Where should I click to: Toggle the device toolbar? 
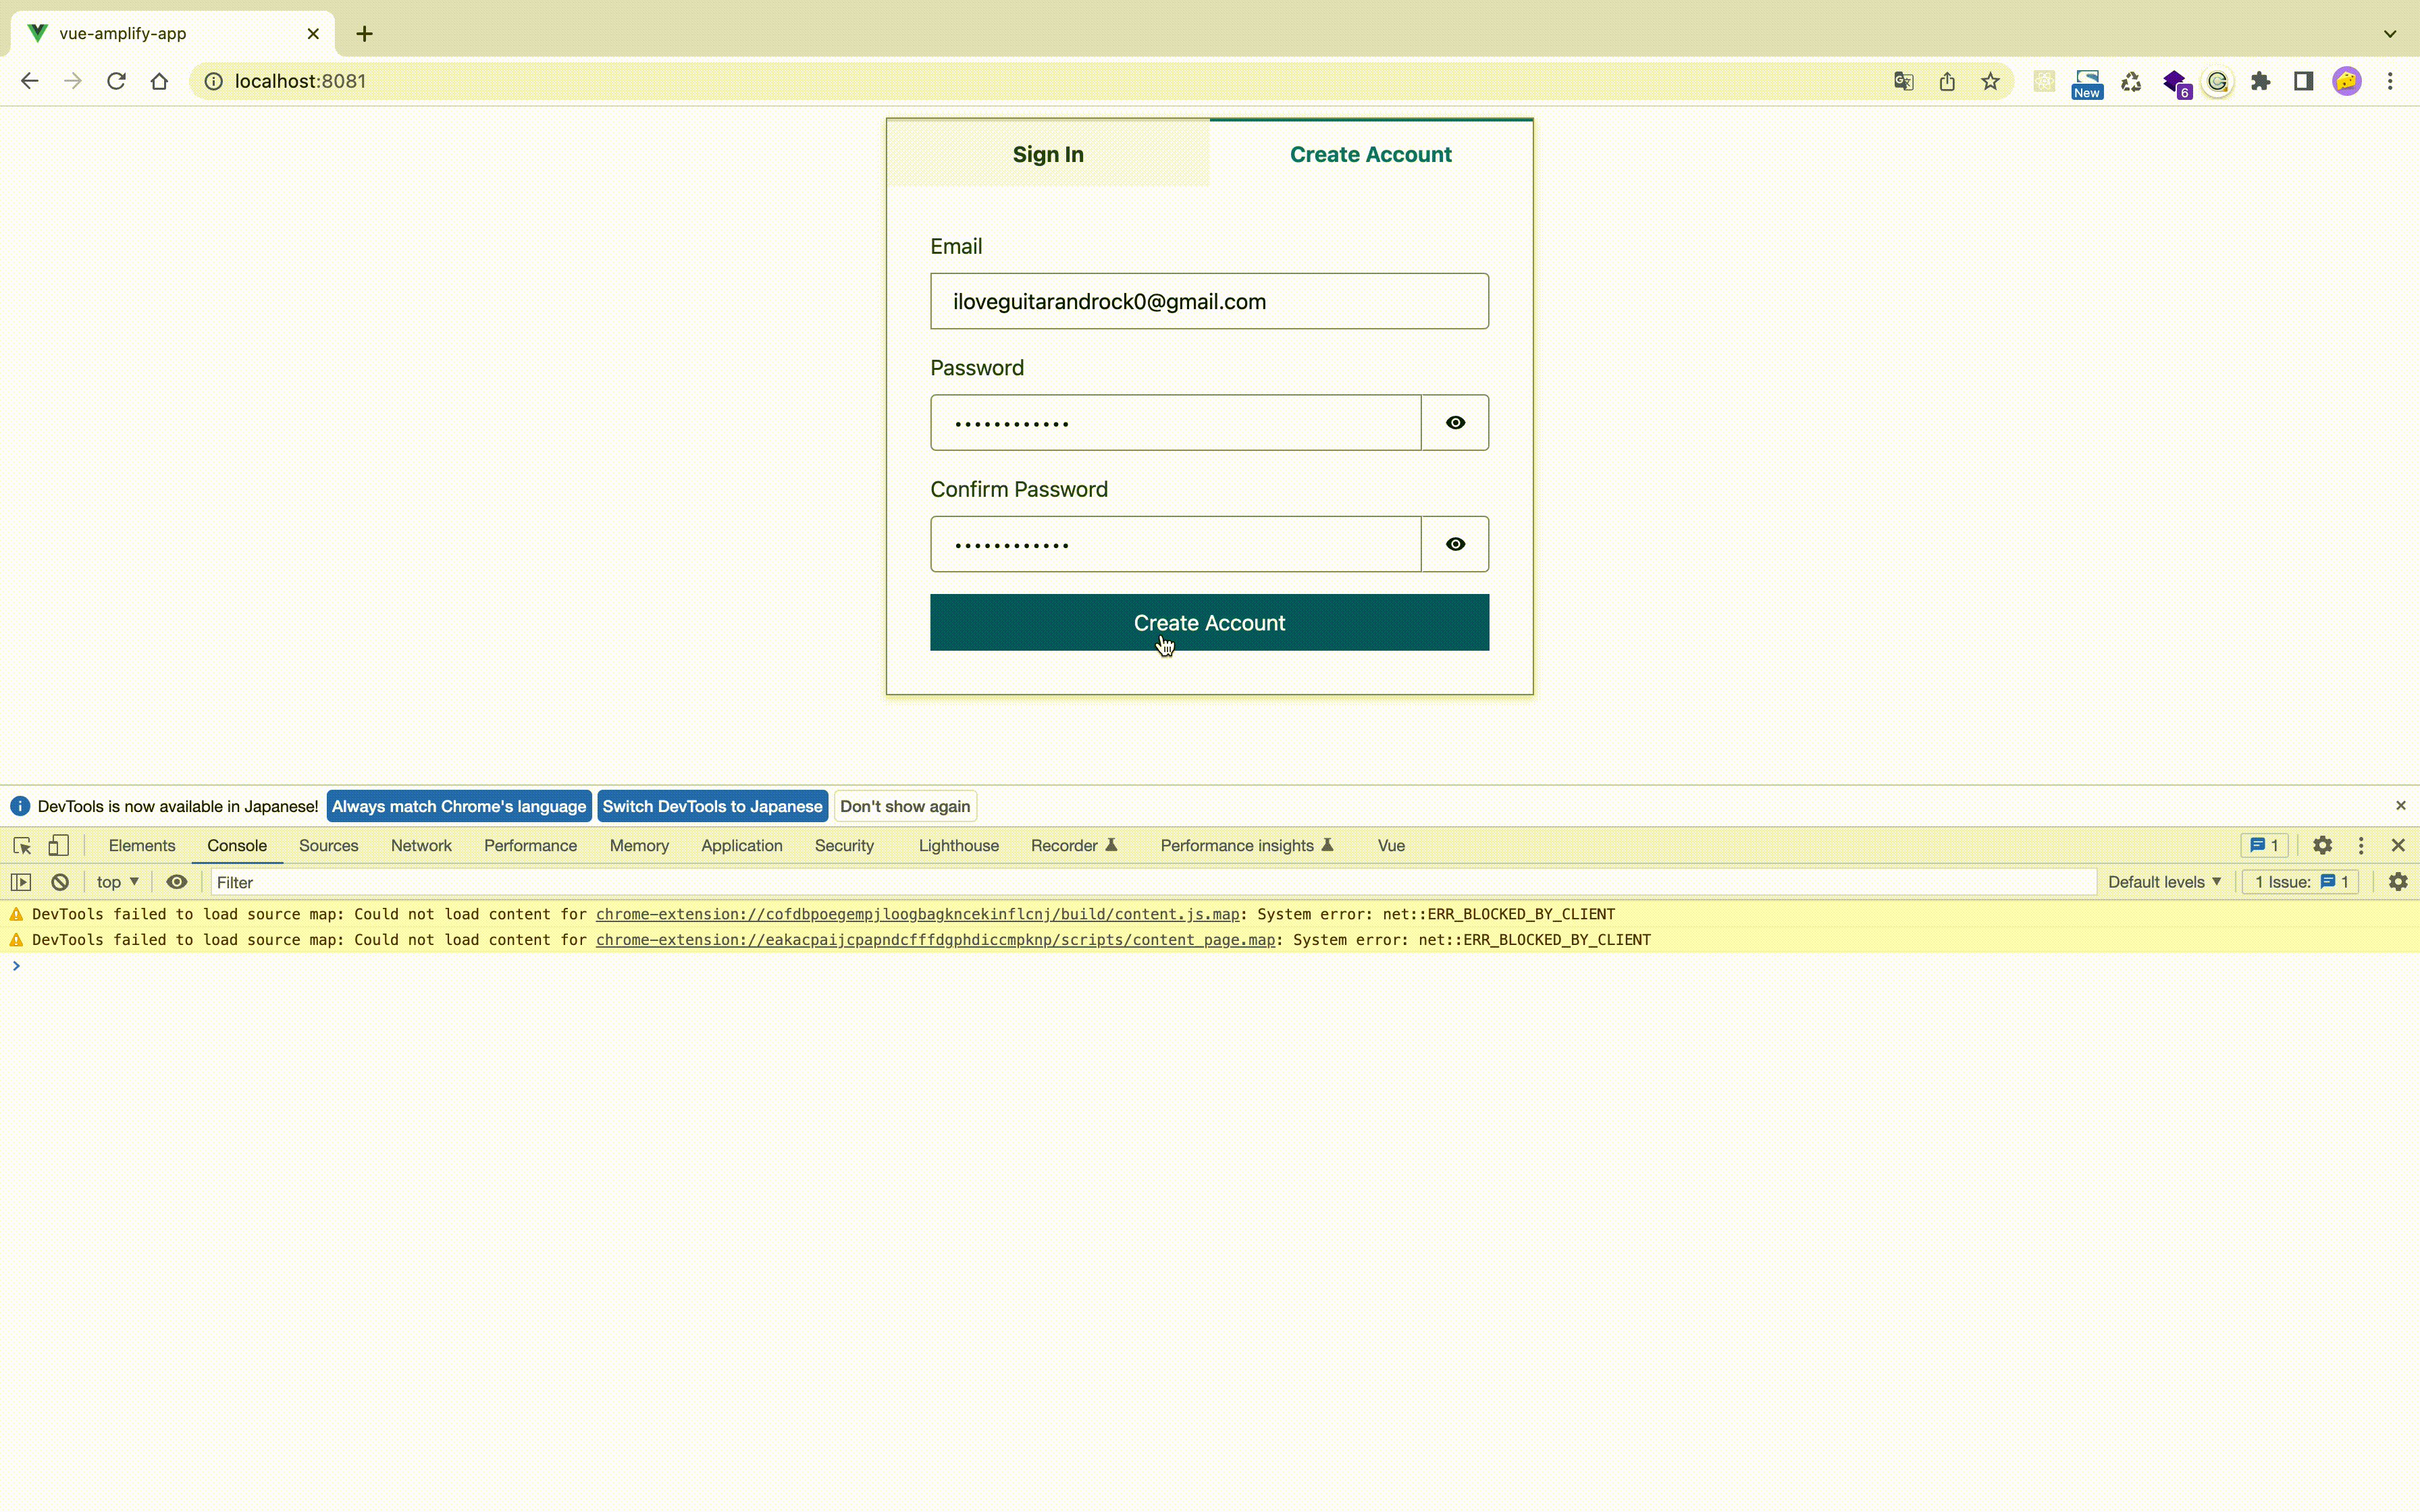point(59,845)
